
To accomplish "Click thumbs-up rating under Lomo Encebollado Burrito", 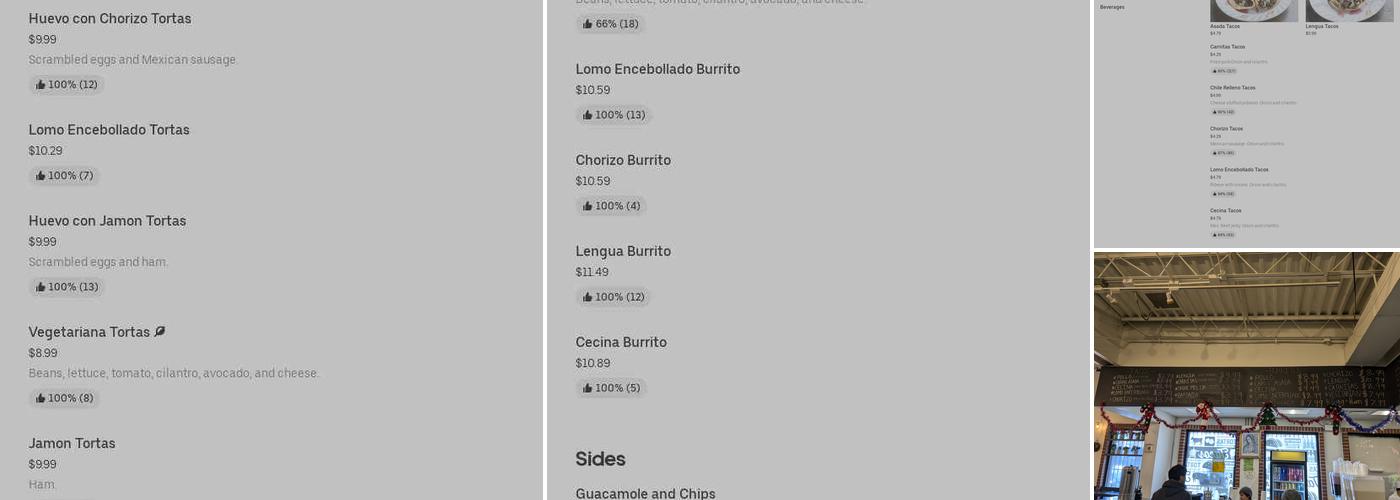I will click(613, 115).
